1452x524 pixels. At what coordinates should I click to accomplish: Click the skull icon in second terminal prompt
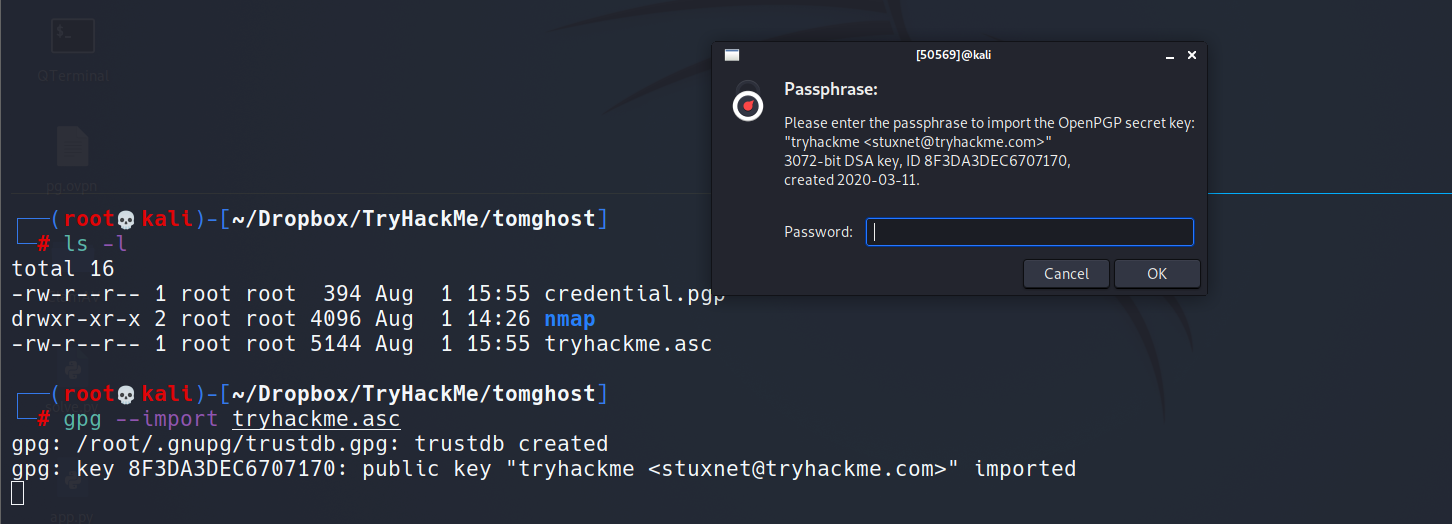(x=127, y=394)
